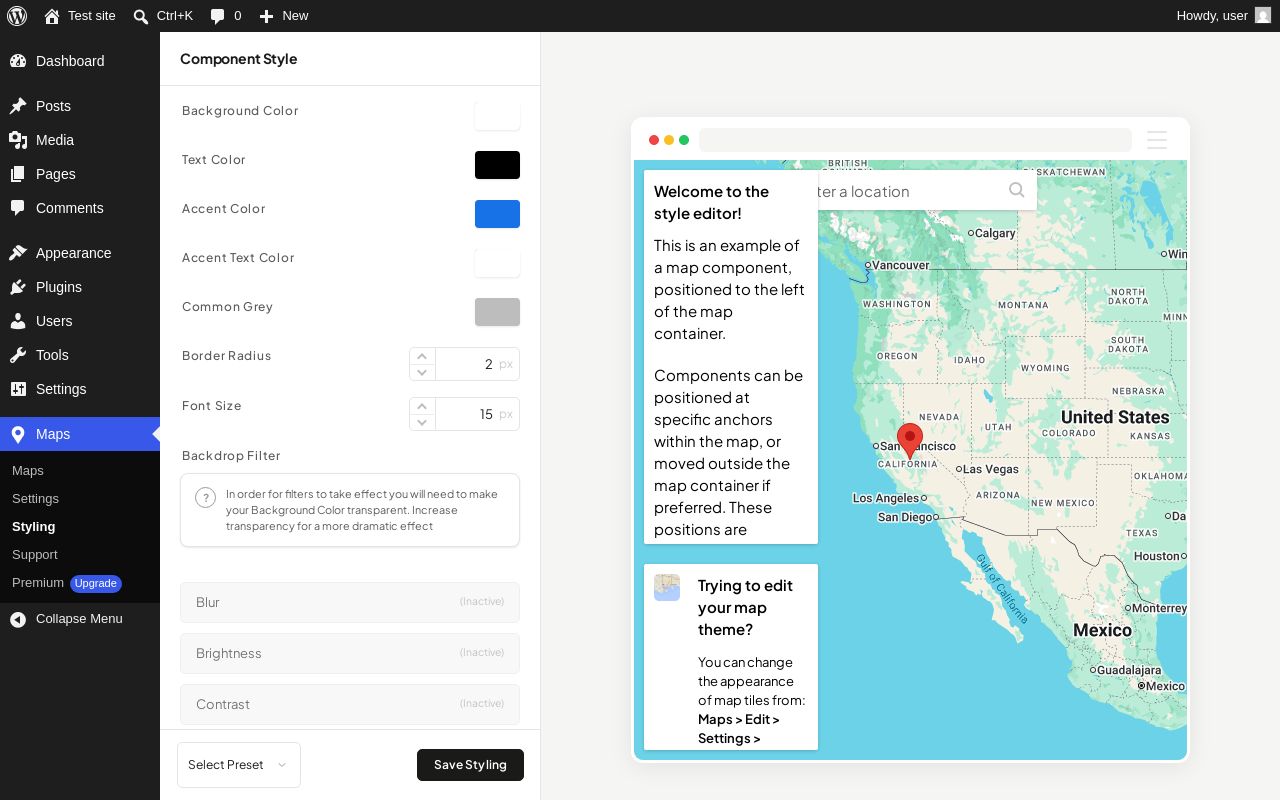1280x800 pixels.
Task: Click the Collapse Menu label
Action: click(x=79, y=619)
